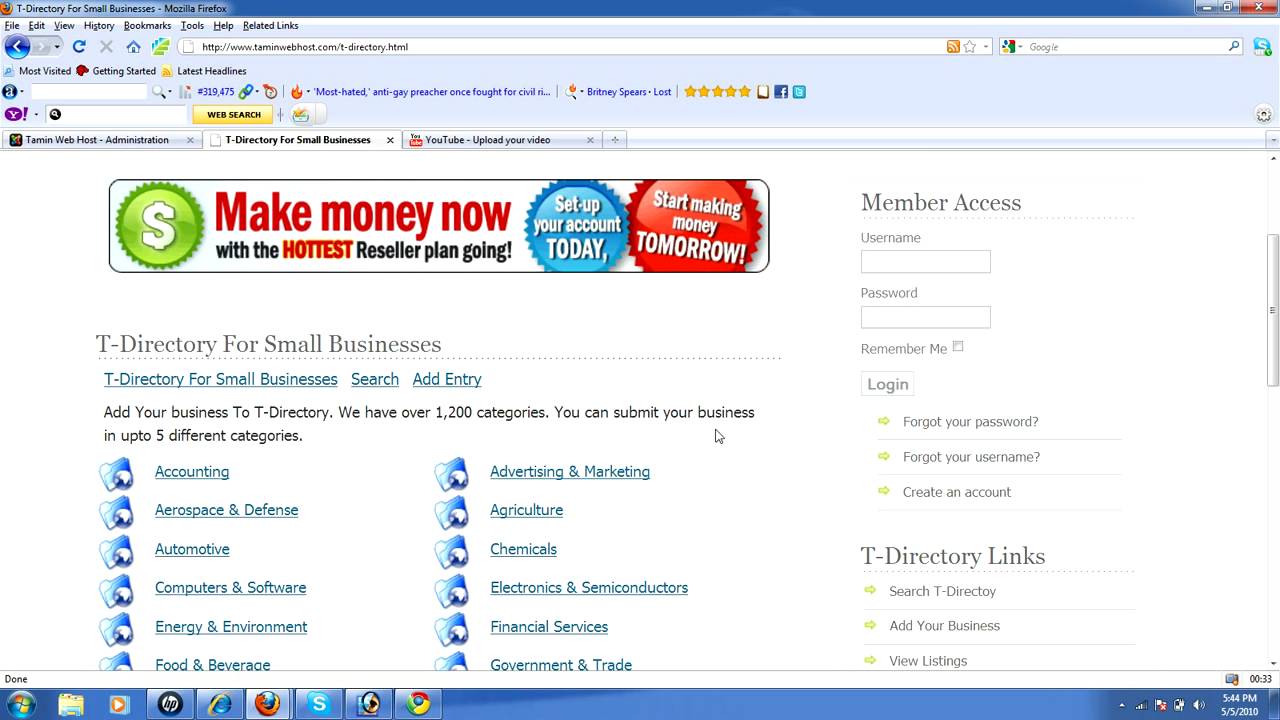Open Google Chrome from the taskbar
Viewport: 1280px width, 720px height.
tap(419, 704)
